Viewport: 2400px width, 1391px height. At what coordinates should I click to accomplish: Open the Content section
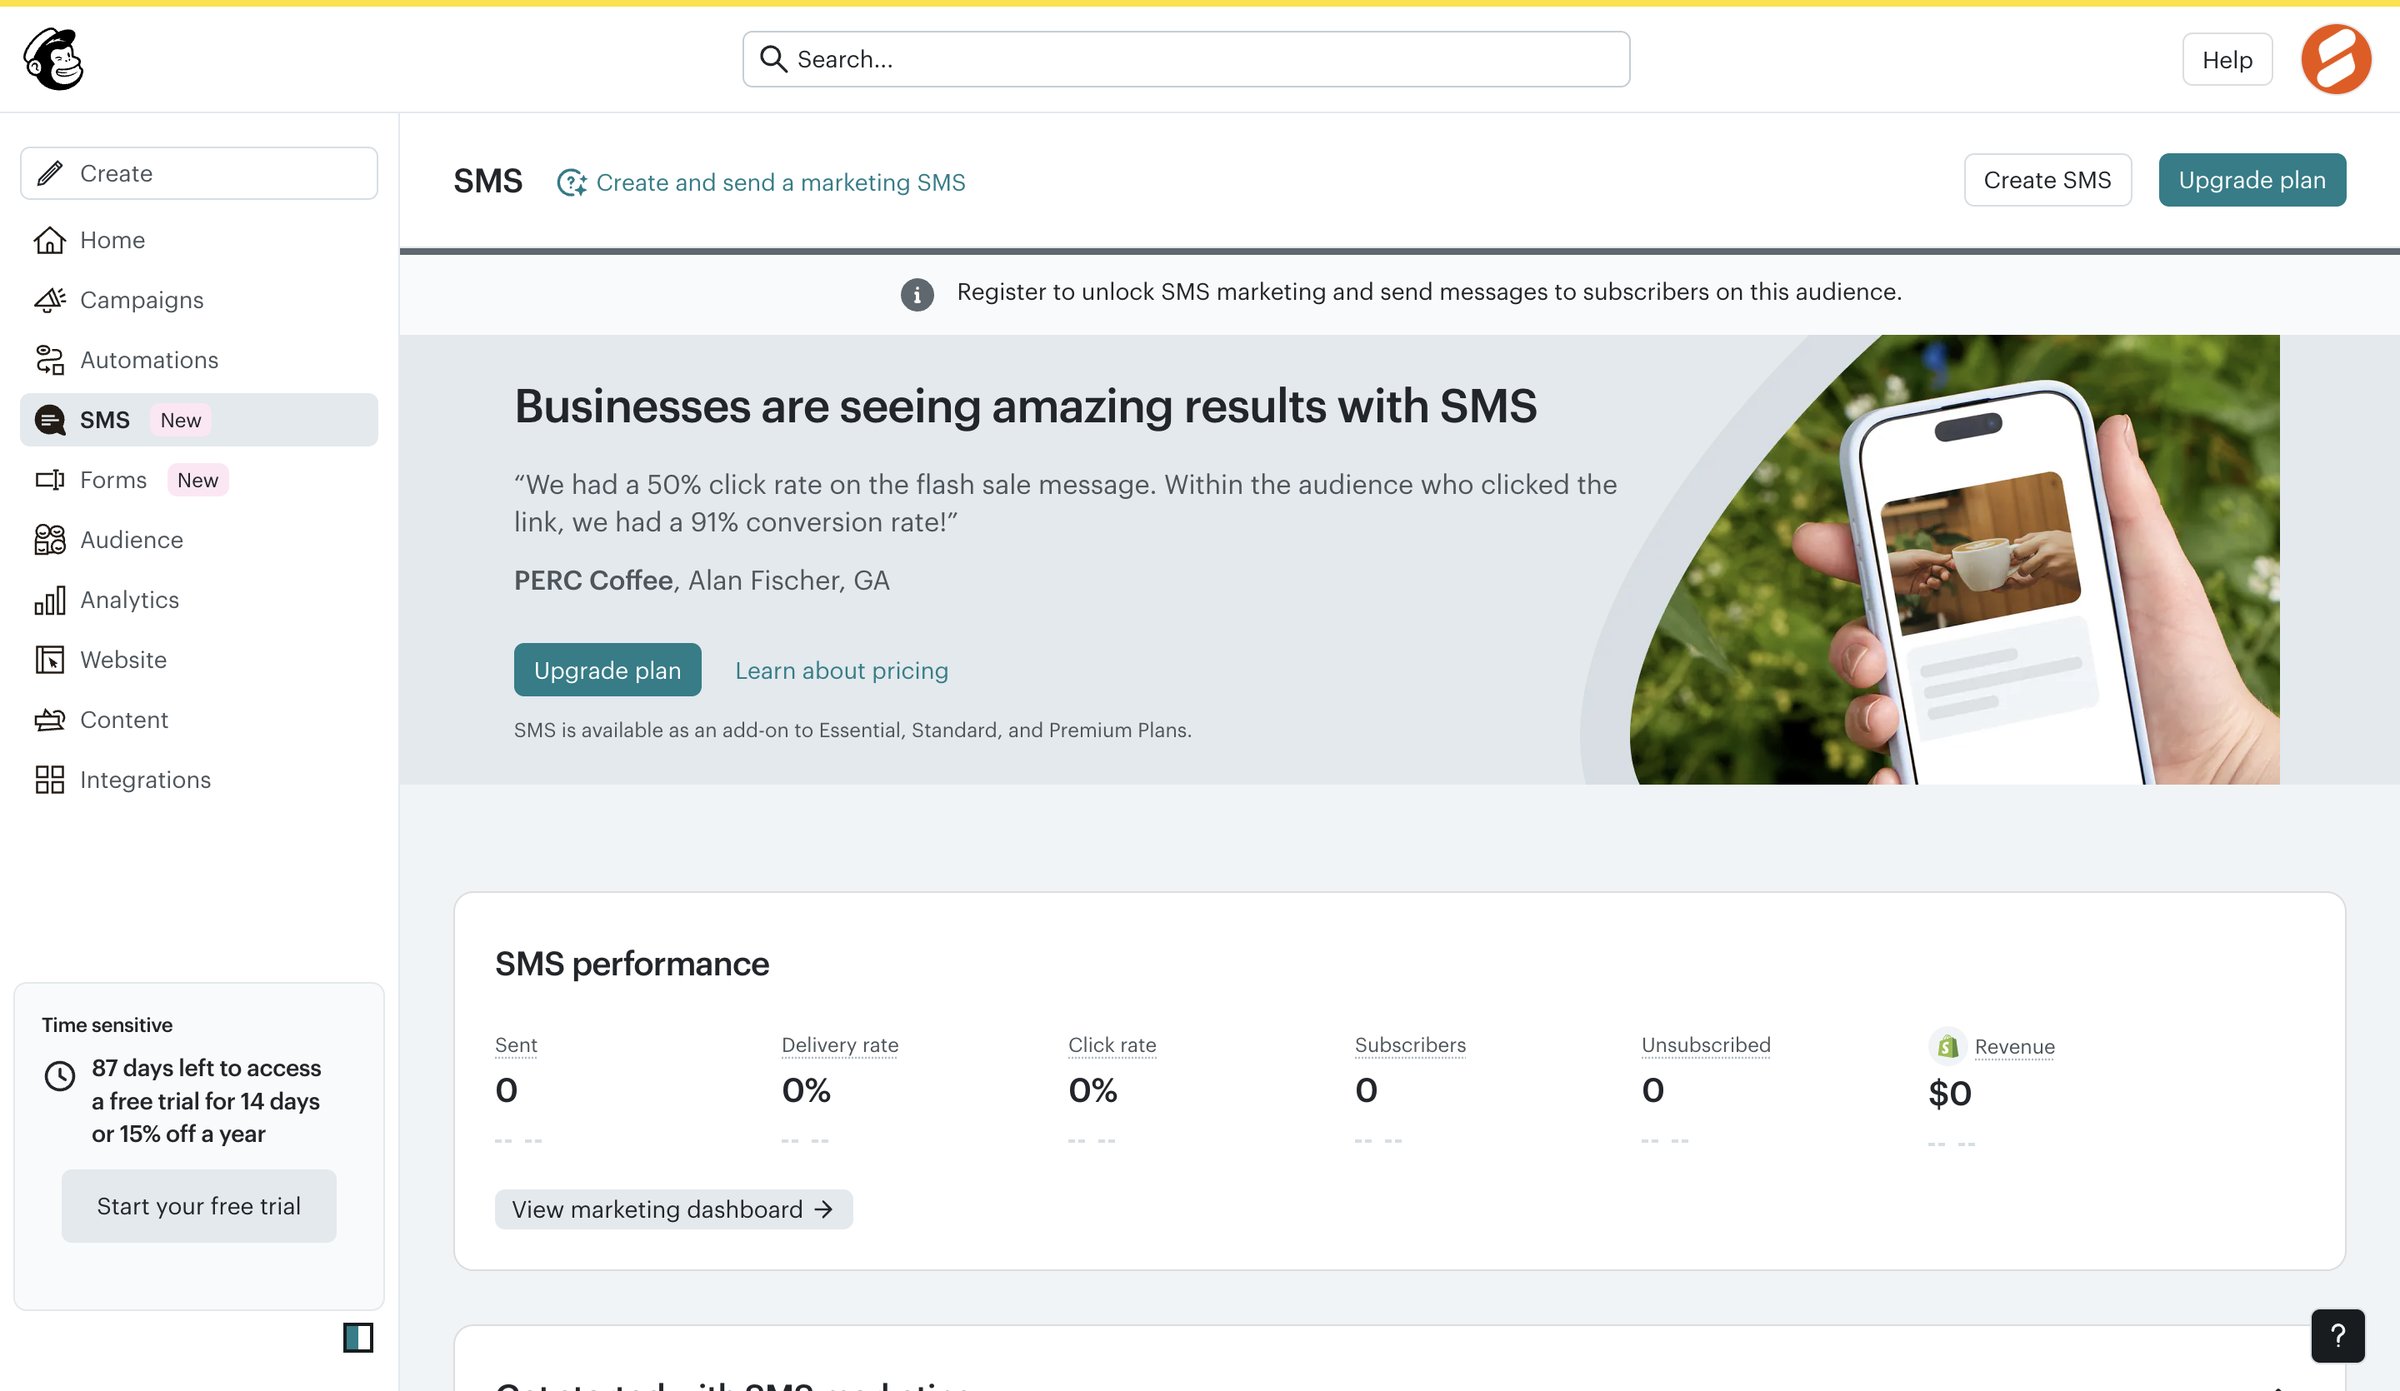[x=199, y=720]
